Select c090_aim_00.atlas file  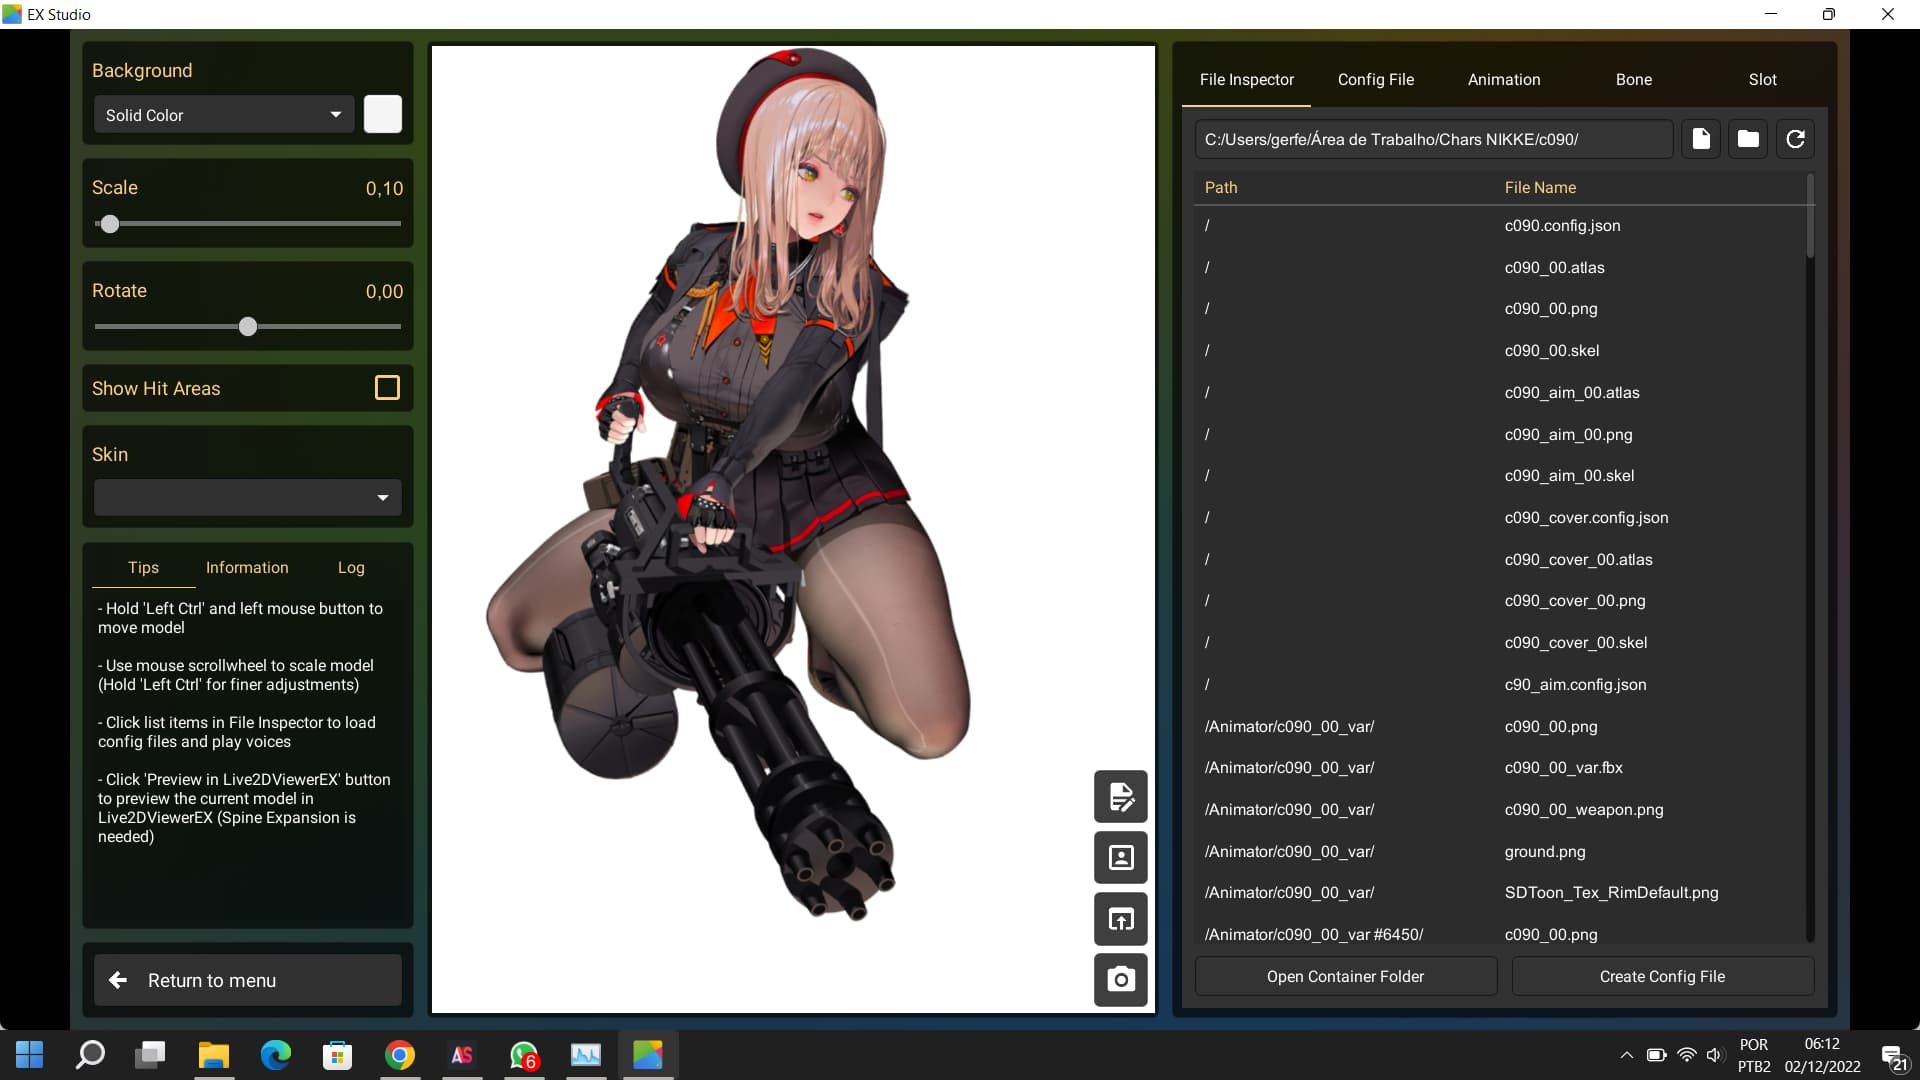point(1499,393)
